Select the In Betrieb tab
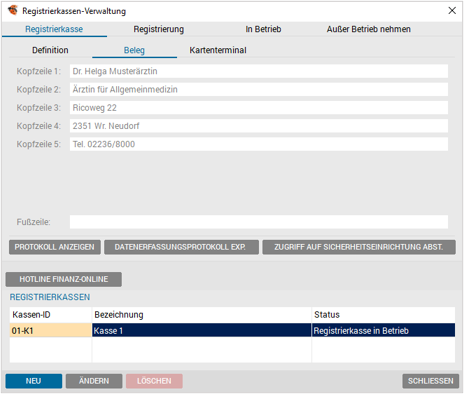464x394 pixels. [x=263, y=29]
